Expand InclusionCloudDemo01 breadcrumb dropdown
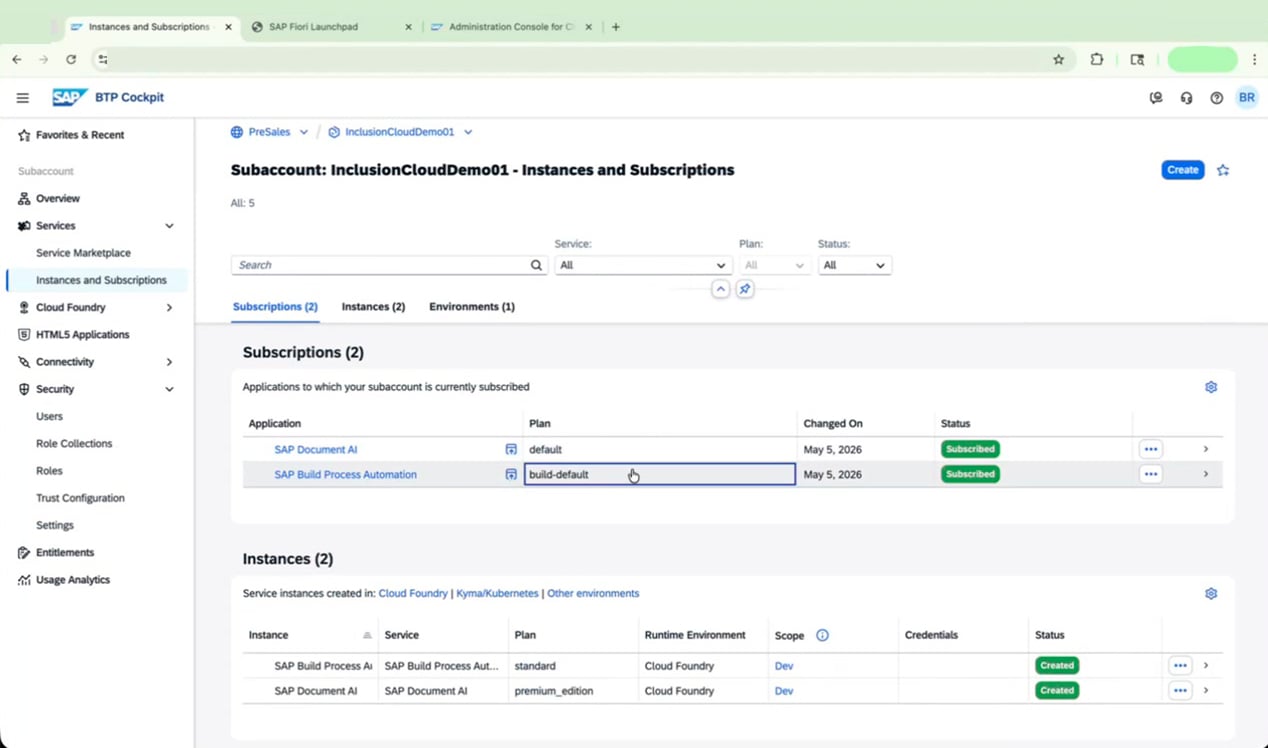This screenshot has width=1268, height=748. (468, 132)
